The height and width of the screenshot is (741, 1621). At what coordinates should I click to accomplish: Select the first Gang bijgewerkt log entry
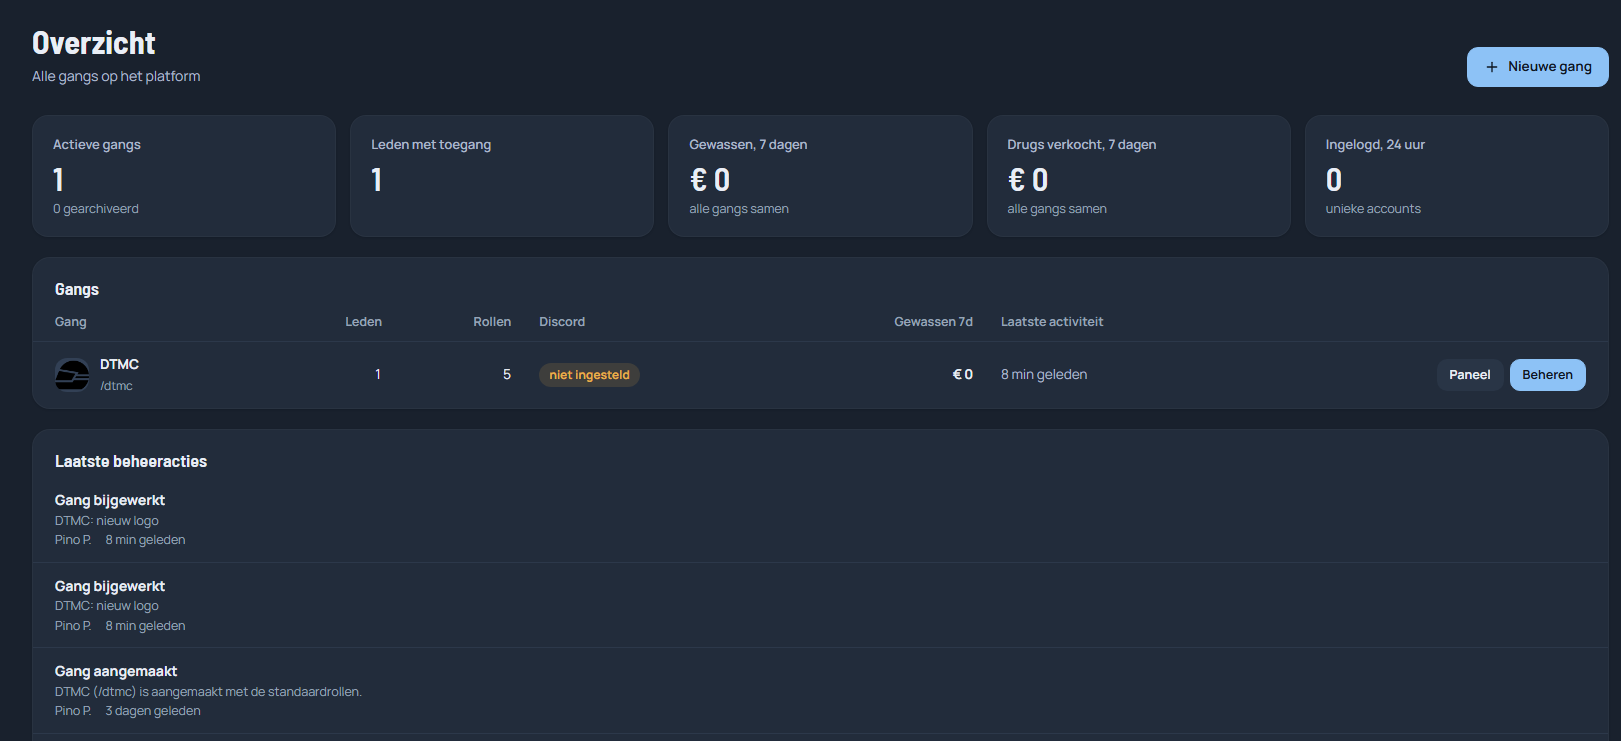820,519
